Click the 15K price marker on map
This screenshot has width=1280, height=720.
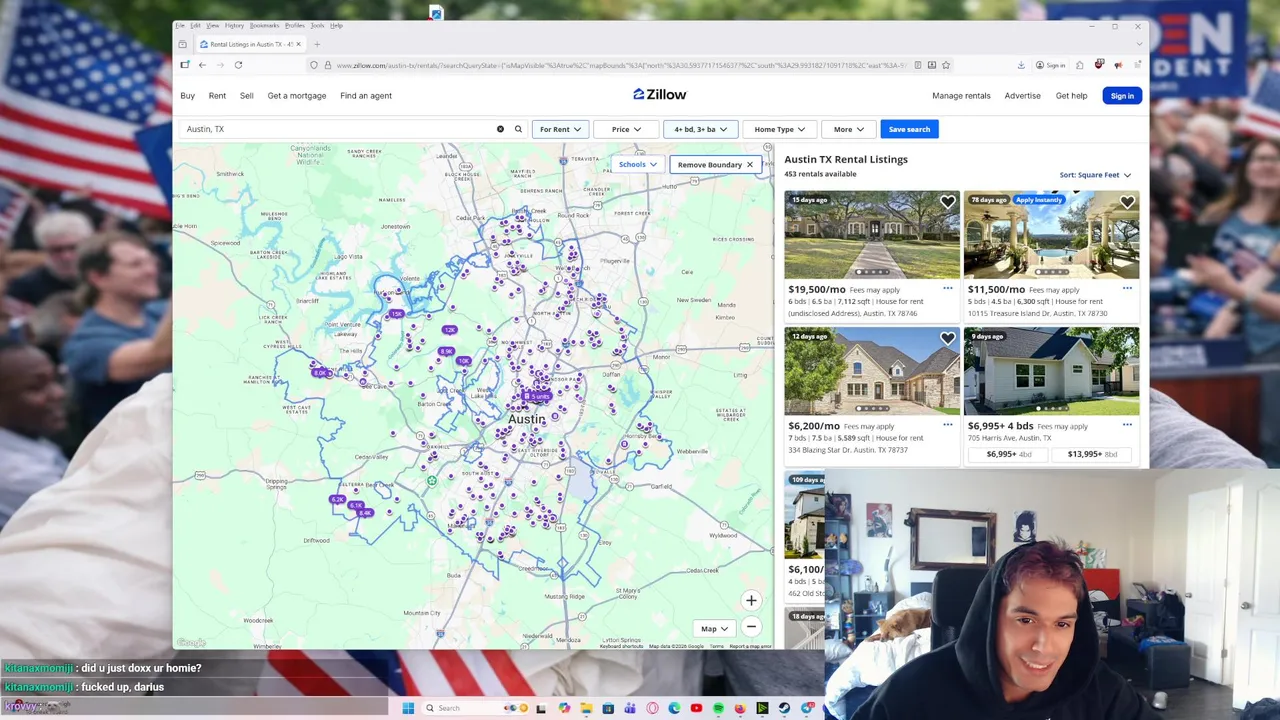click(x=397, y=314)
